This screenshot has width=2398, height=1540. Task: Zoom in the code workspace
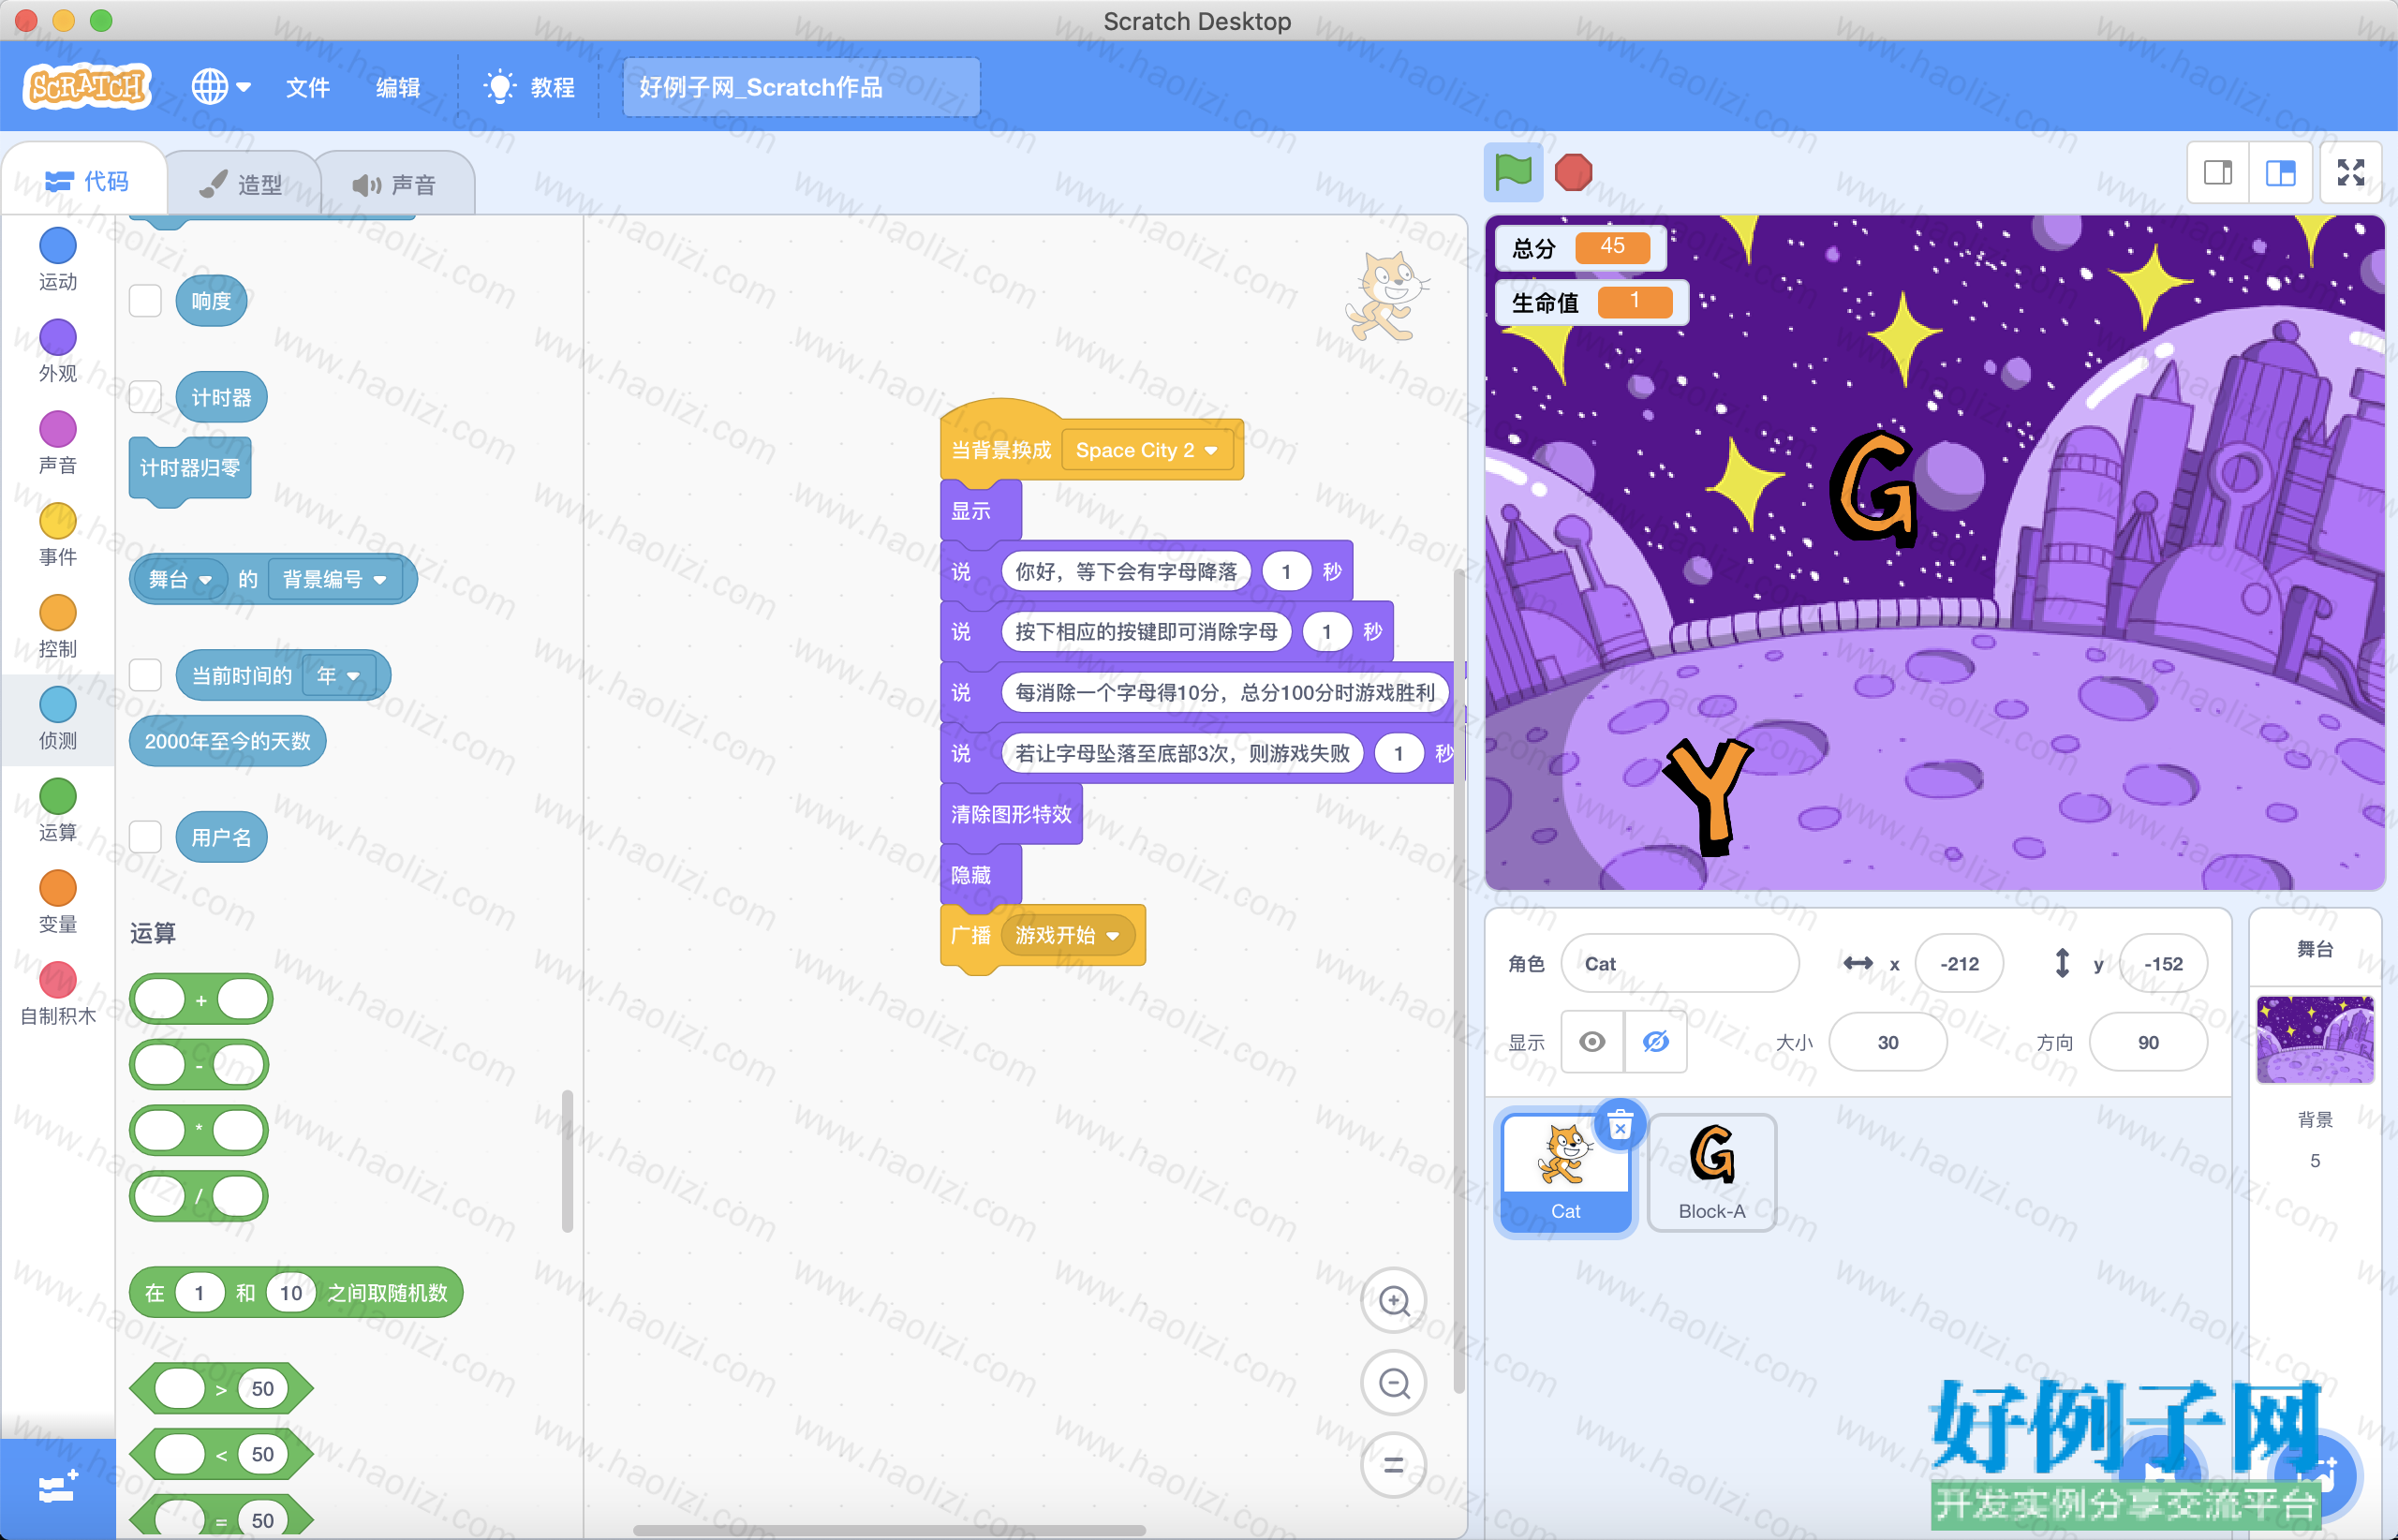[x=1394, y=1301]
